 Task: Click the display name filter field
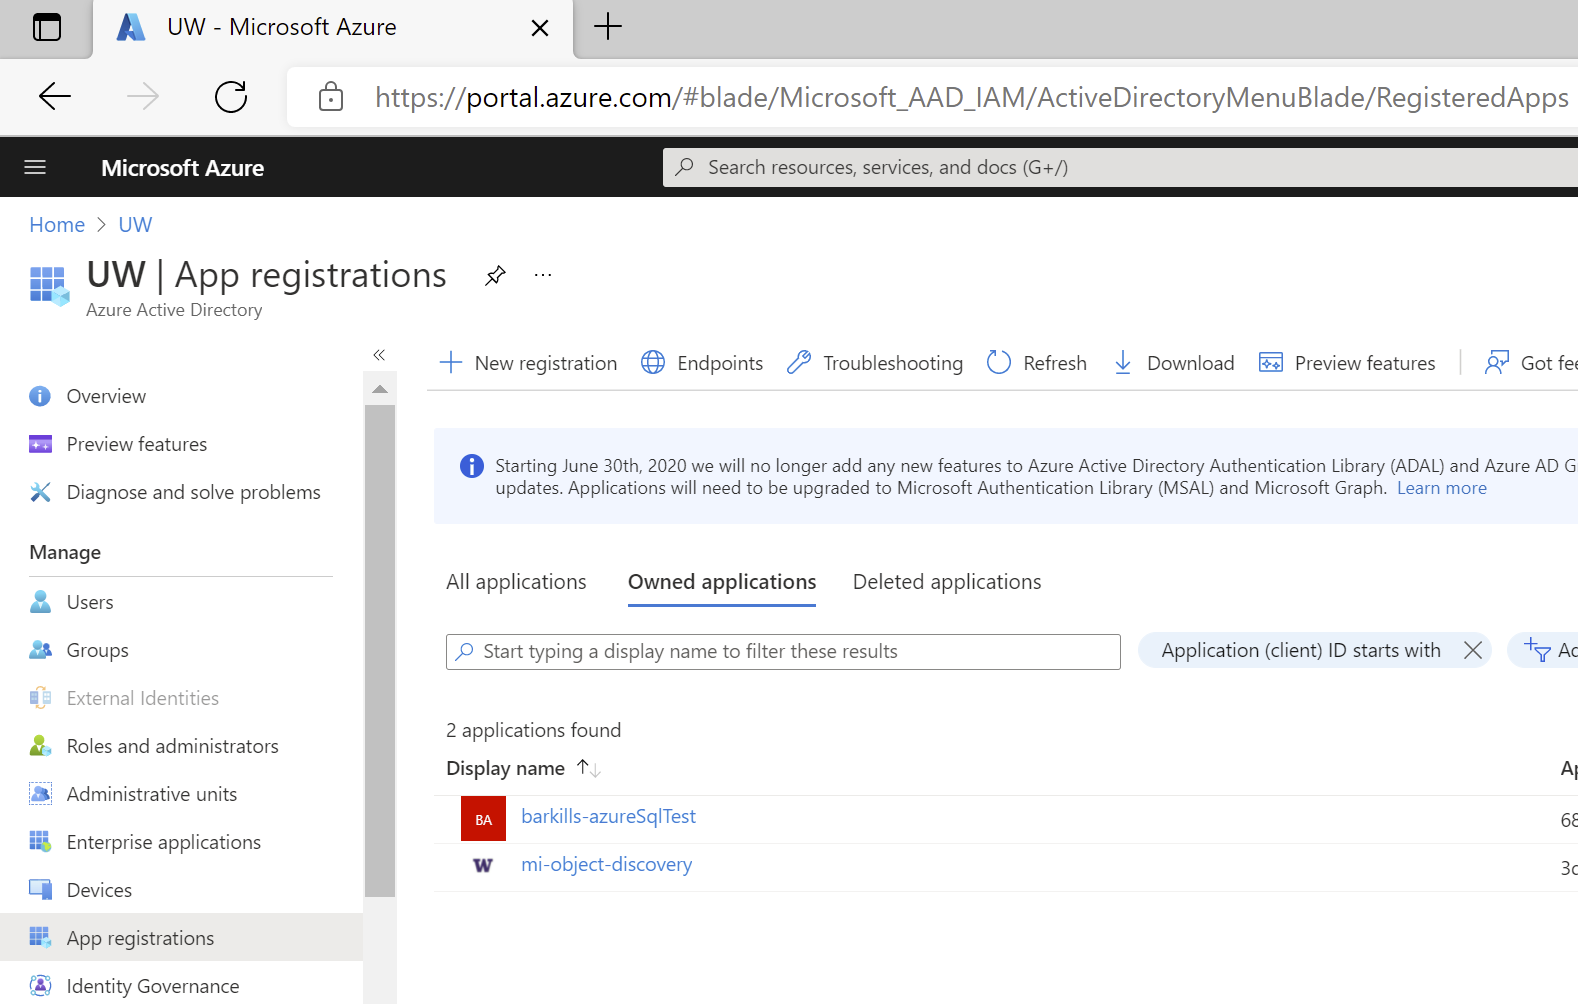coord(783,652)
